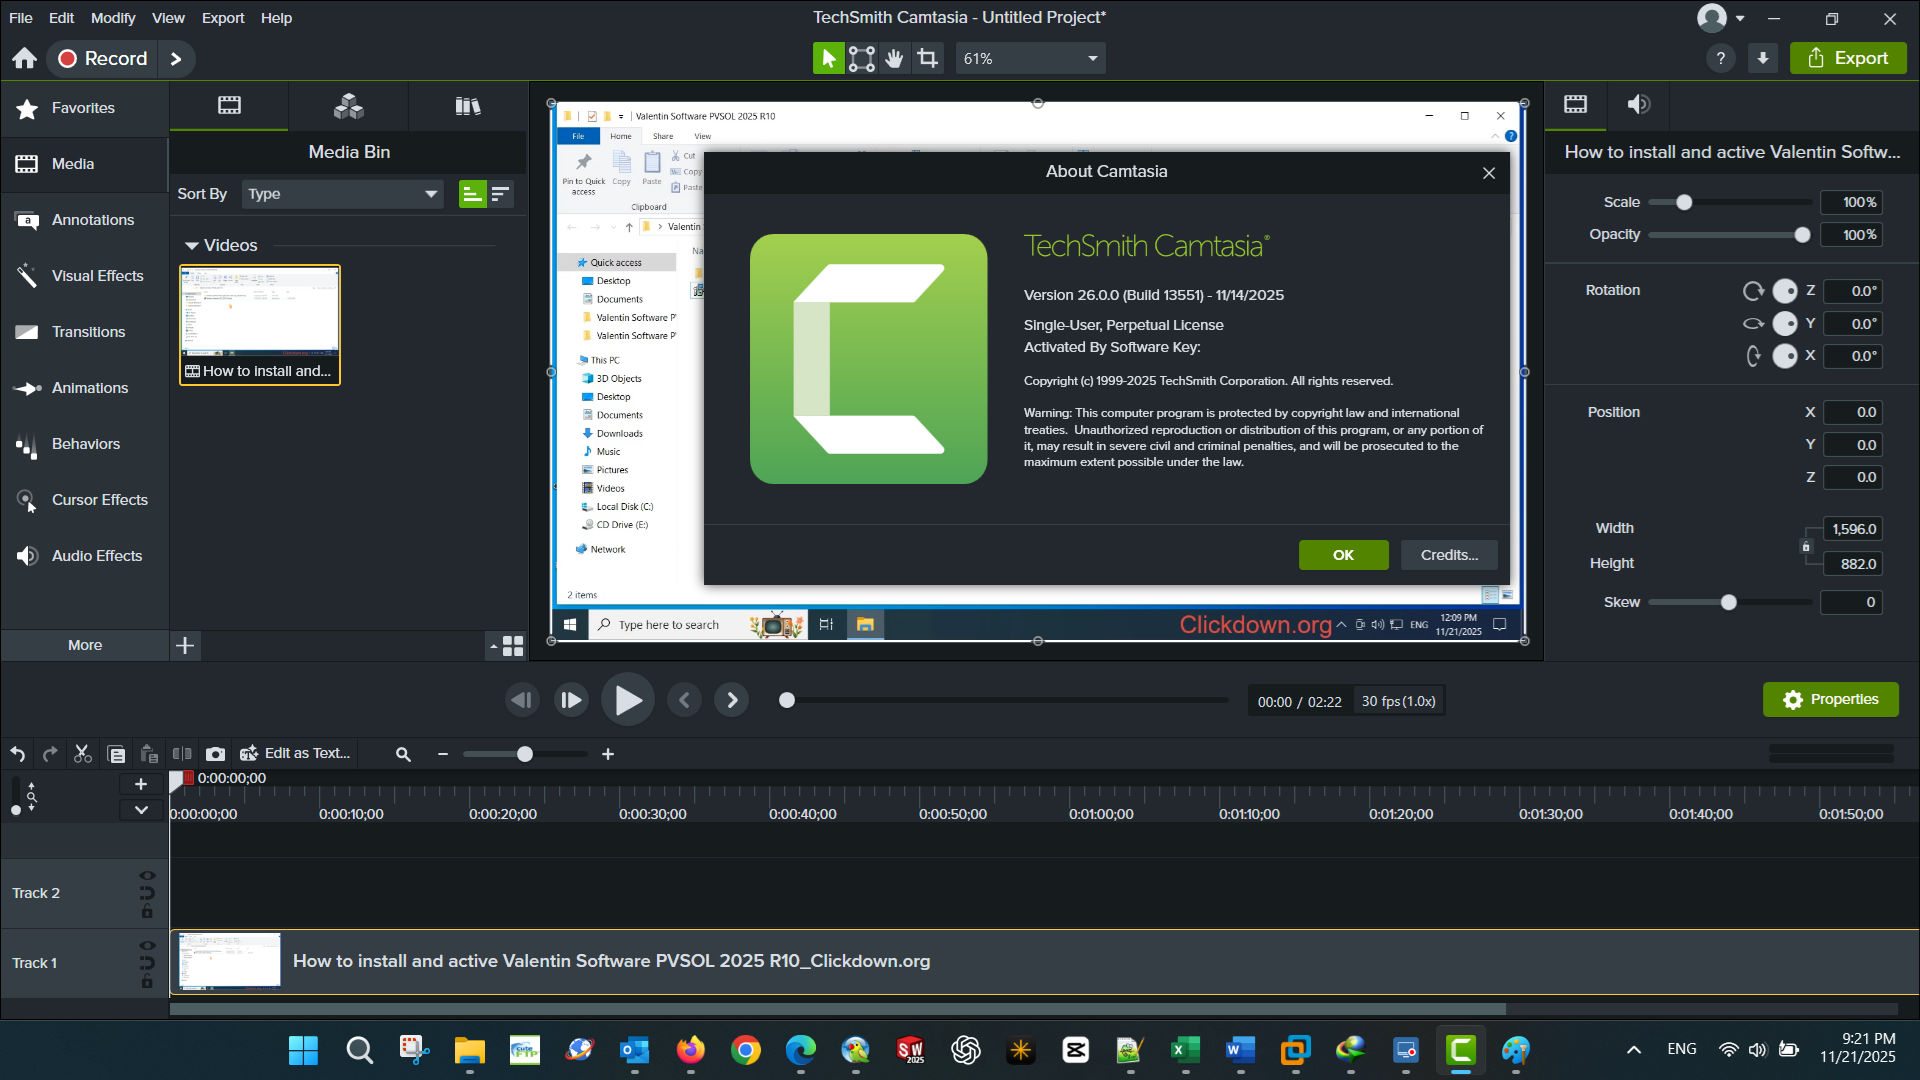
Task: Open the Library panel
Action: pos(467,106)
